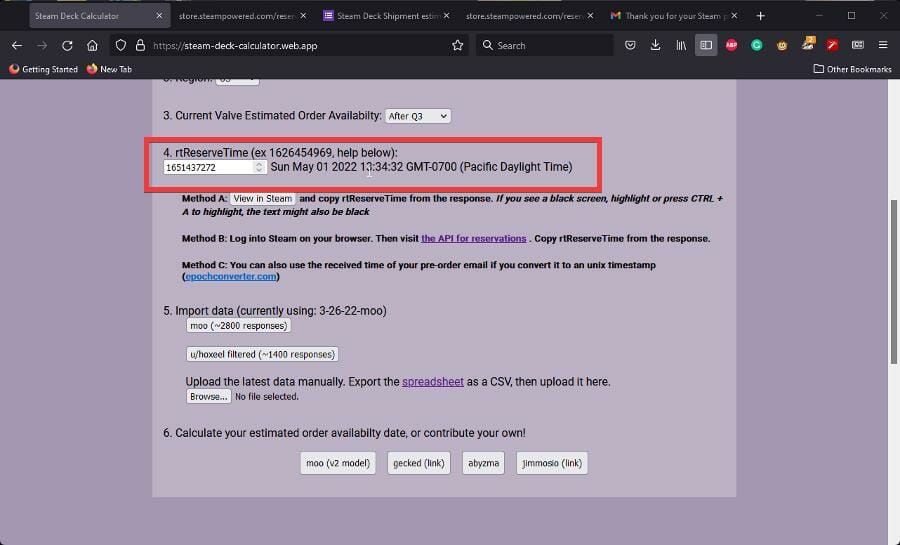Open the API for reservations link

[474, 239]
